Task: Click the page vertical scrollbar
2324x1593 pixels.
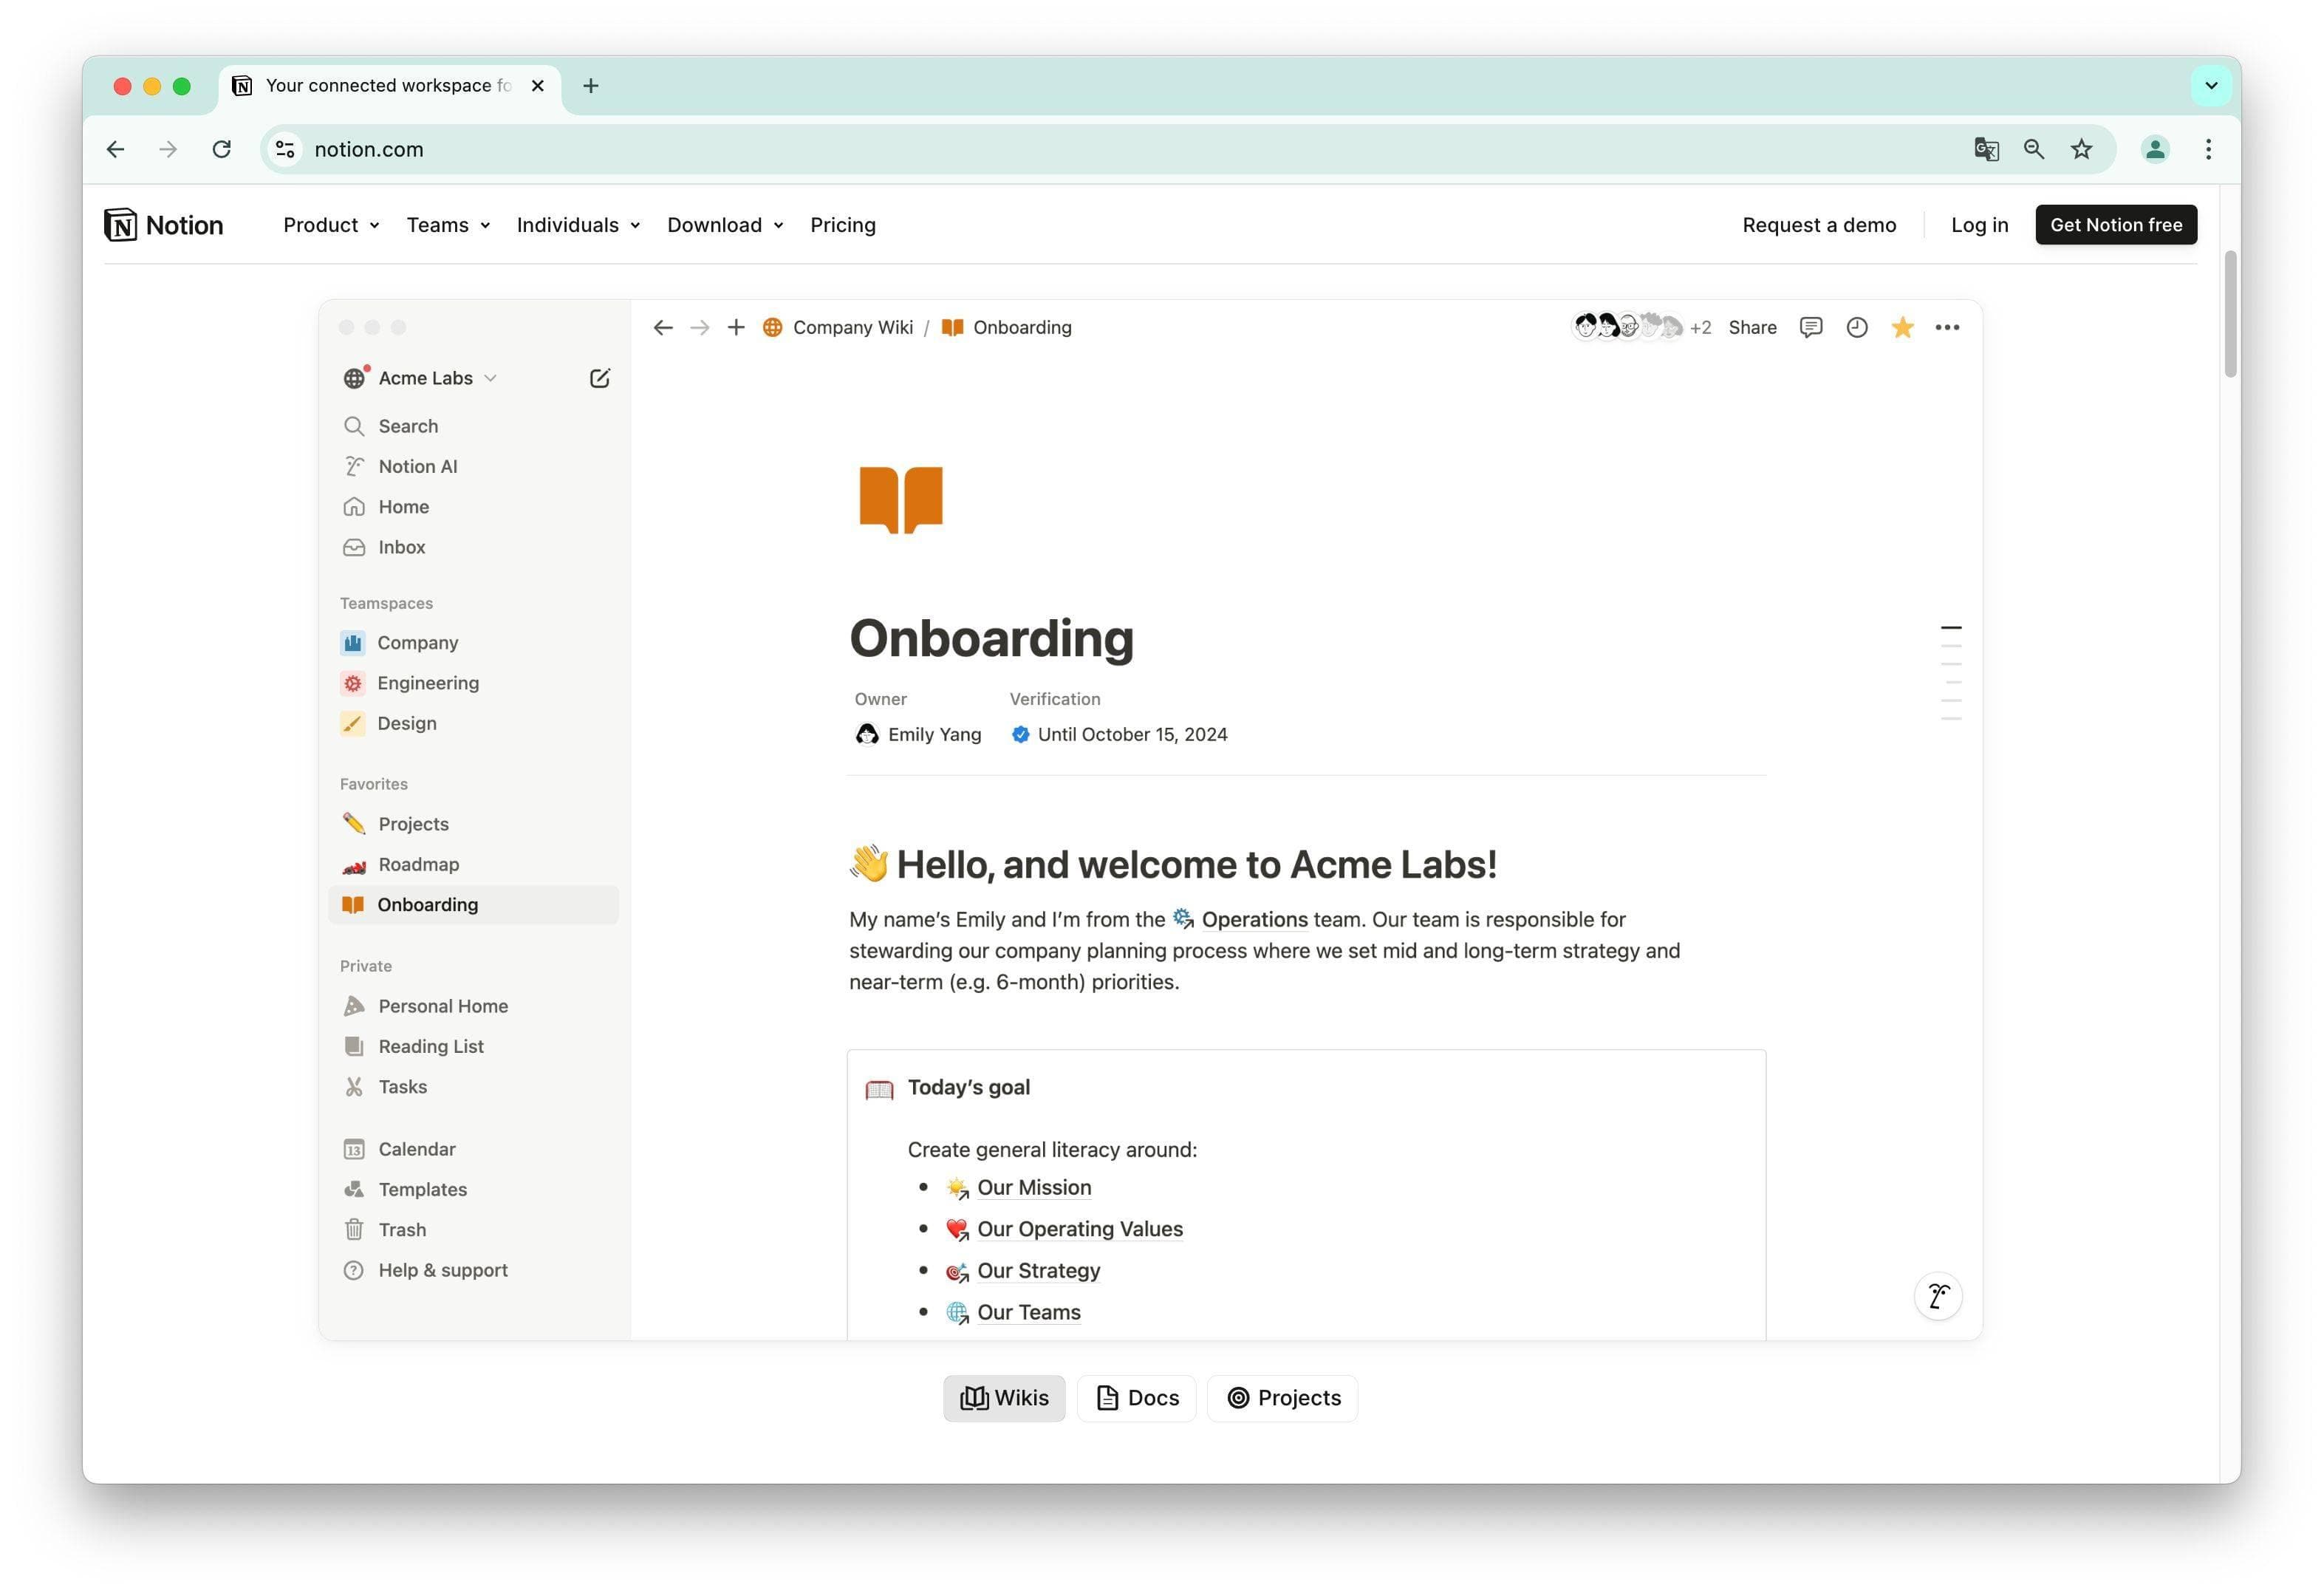Action: [2230, 314]
